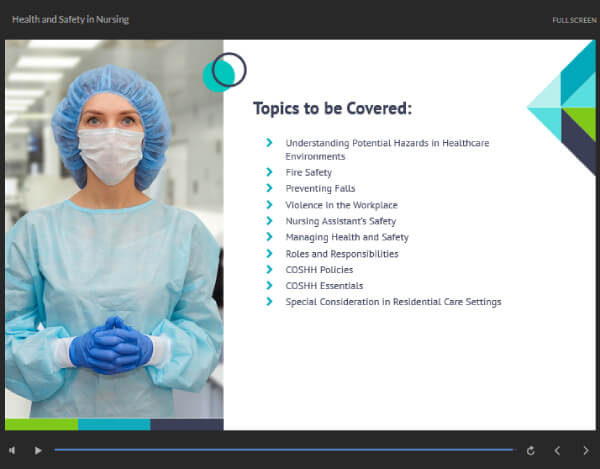Click the Topics to be Covered heading
This screenshot has height=469, width=600.
click(333, 108)
